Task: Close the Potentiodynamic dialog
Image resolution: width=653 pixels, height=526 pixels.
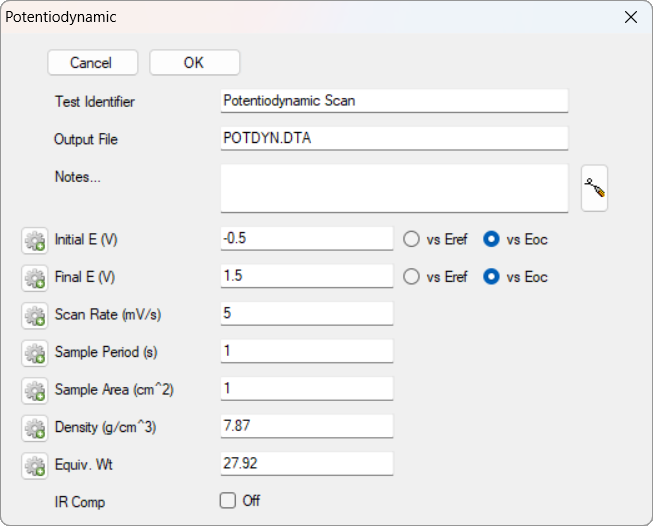Action: 631,17
